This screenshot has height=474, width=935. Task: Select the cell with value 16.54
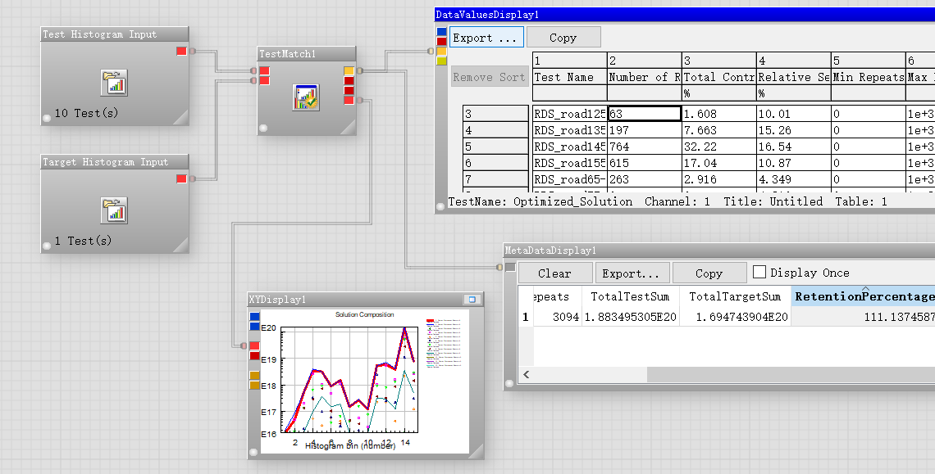pyautogui.click(x=793, y=147)
